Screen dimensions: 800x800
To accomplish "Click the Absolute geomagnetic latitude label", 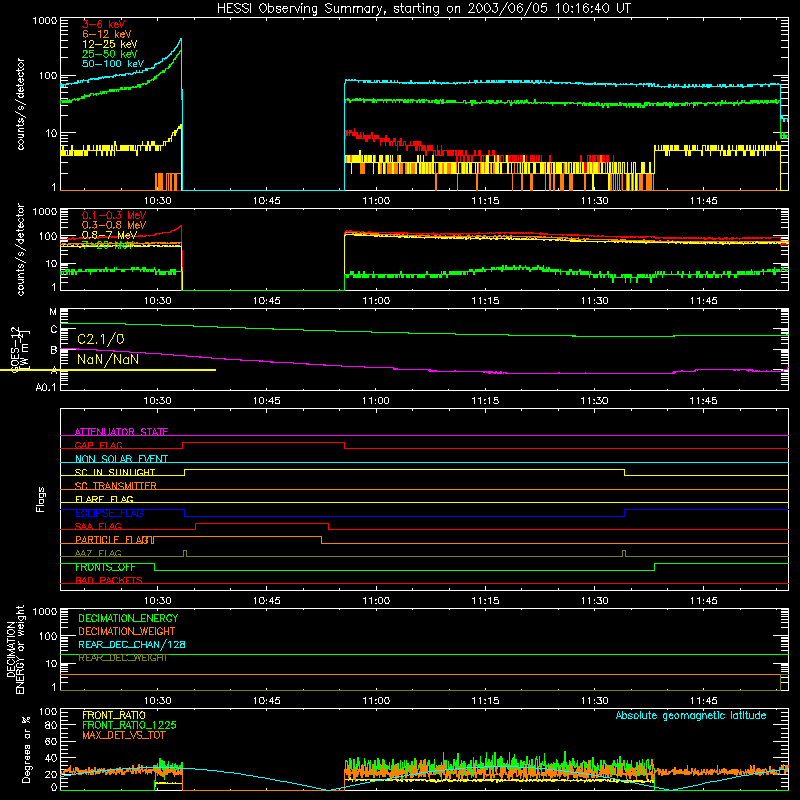I will click(691, 715).
